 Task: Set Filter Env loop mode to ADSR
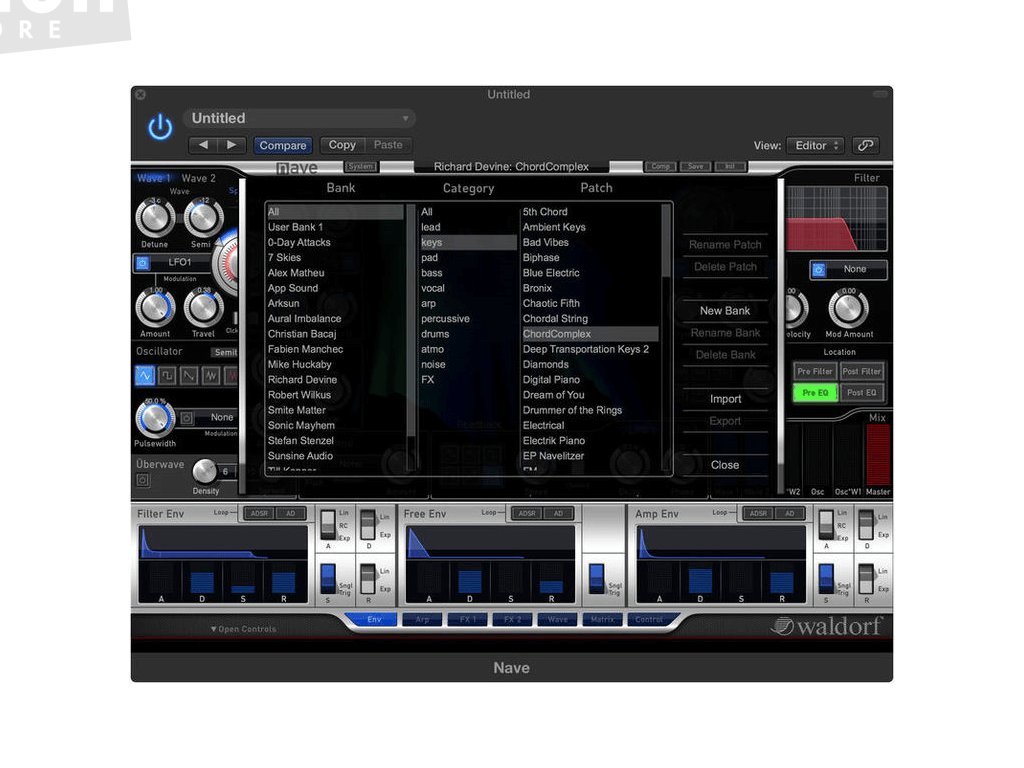259,513
